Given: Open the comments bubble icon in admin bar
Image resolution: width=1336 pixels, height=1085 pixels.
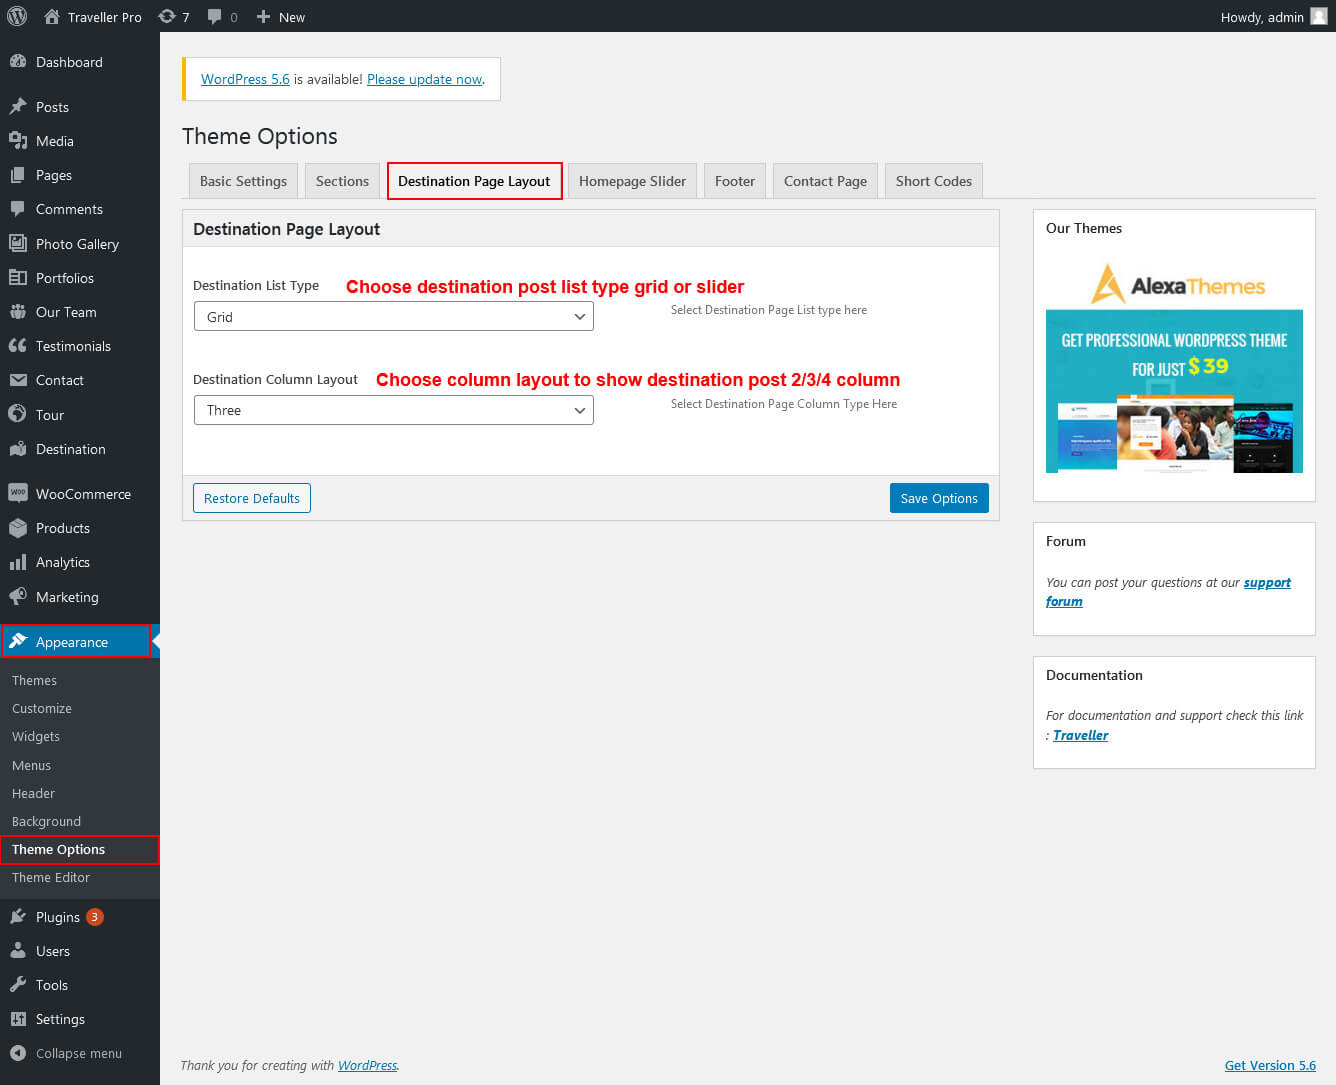Looking at the screenshot, I should point(215,16).
